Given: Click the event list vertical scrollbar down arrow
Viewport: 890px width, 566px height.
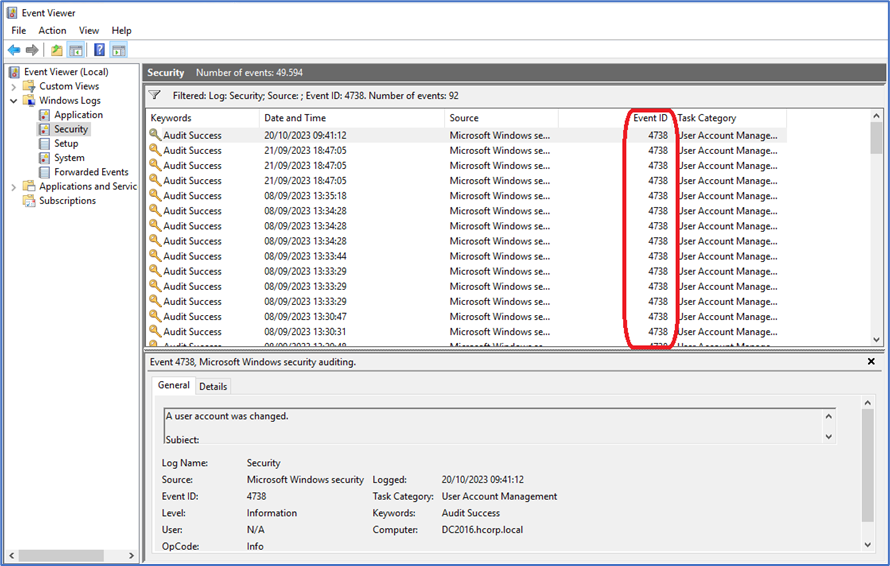Looking at the screenshot, I should [x=877, y=340].
